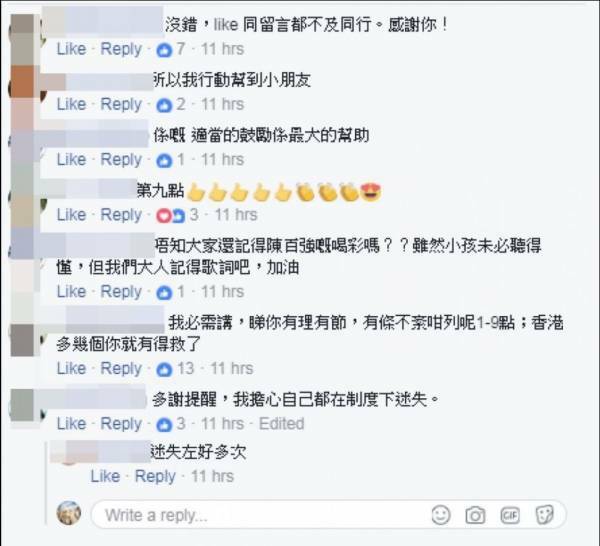Open the GIF selector in the reply box
600x546 pixels.
click(x=510, y=515)
